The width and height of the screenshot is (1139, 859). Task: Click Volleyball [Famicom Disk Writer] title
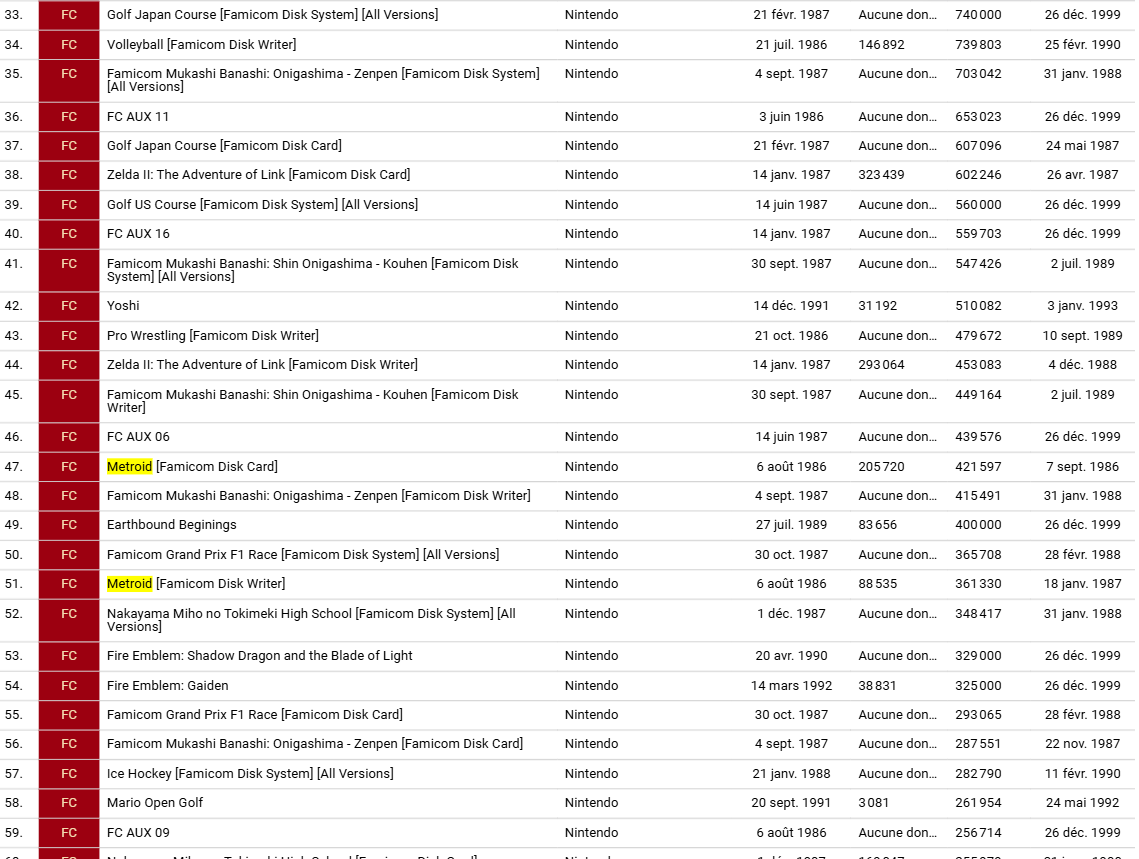(201, 44)
